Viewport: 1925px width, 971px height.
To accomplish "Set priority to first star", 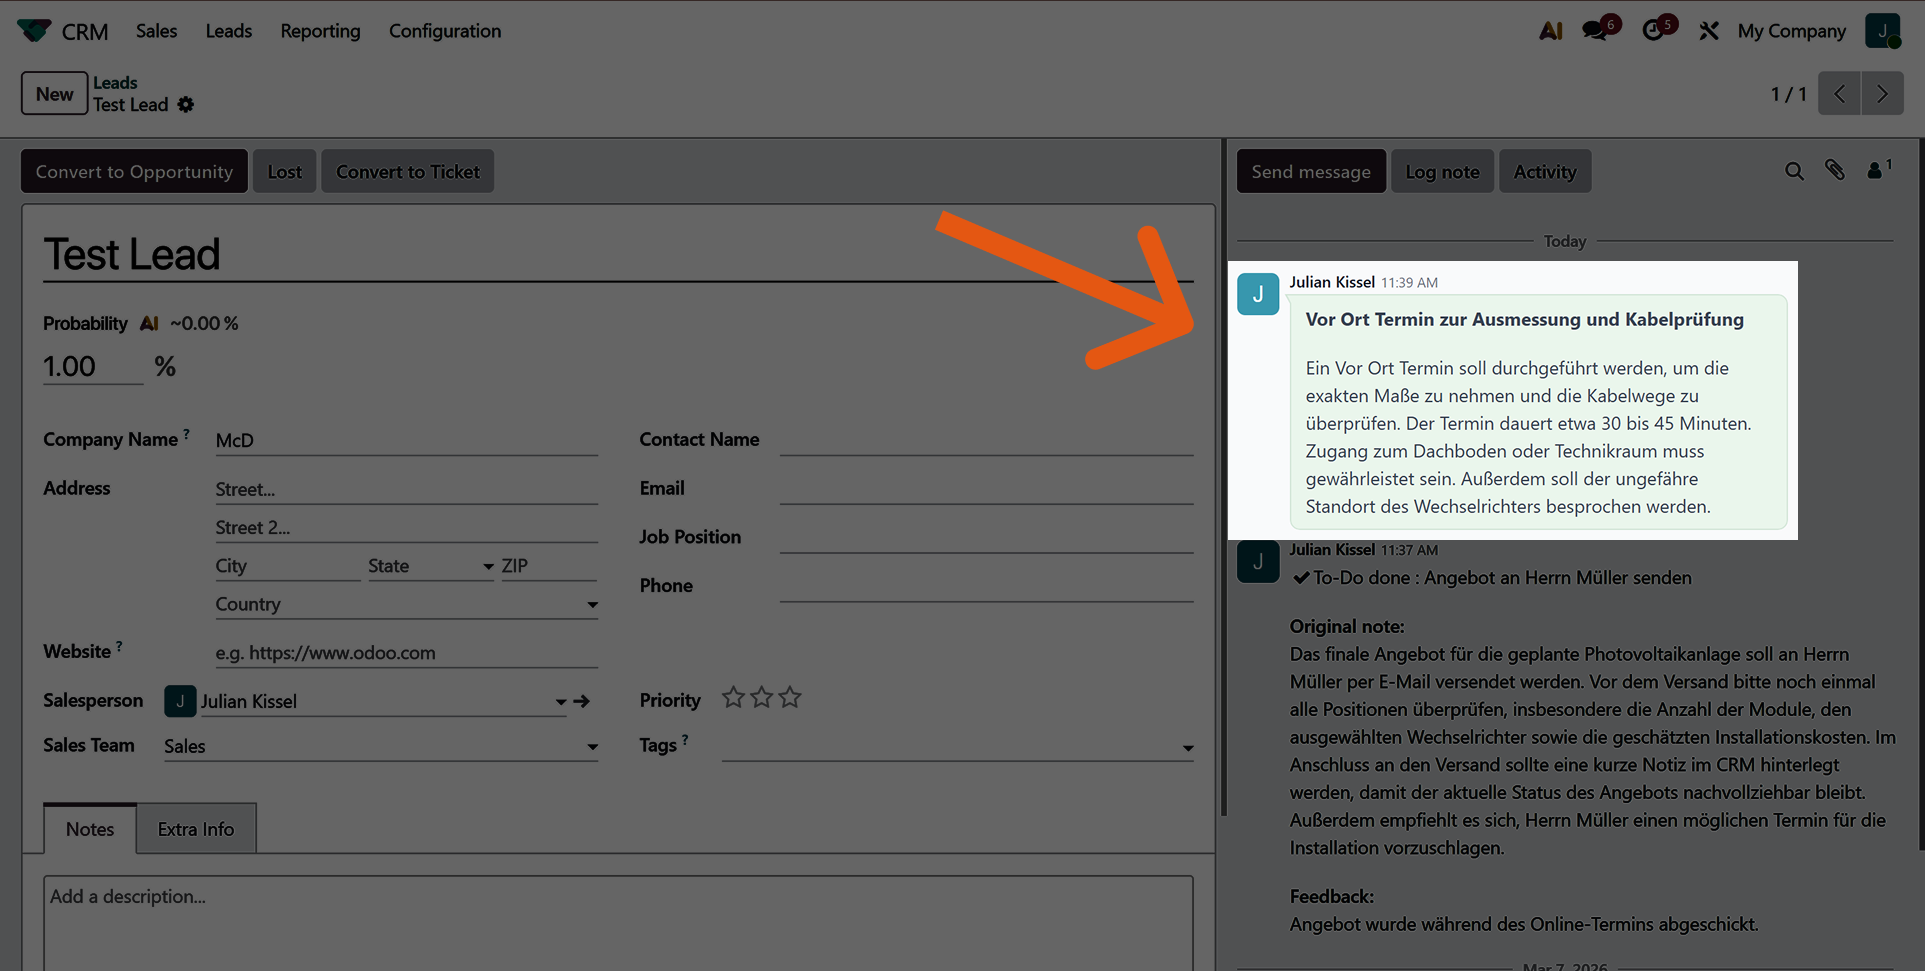I will click(733, 698).
